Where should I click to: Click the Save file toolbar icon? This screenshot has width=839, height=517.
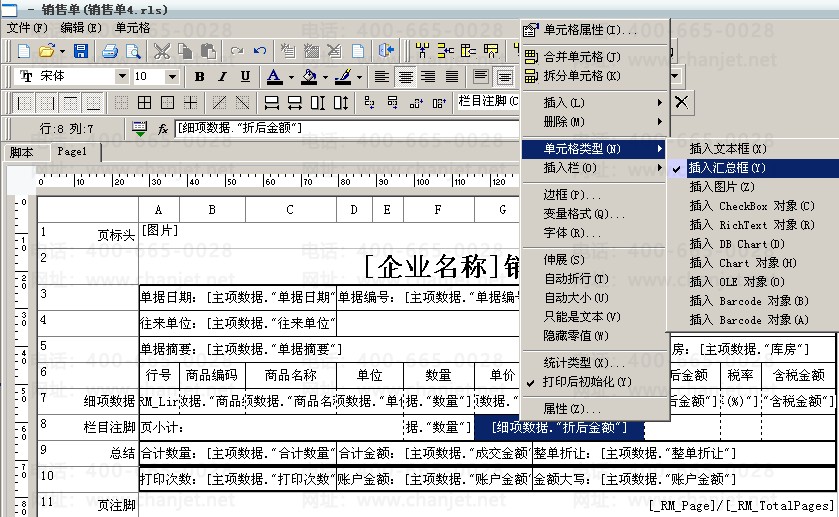click(x=81, y=50)
